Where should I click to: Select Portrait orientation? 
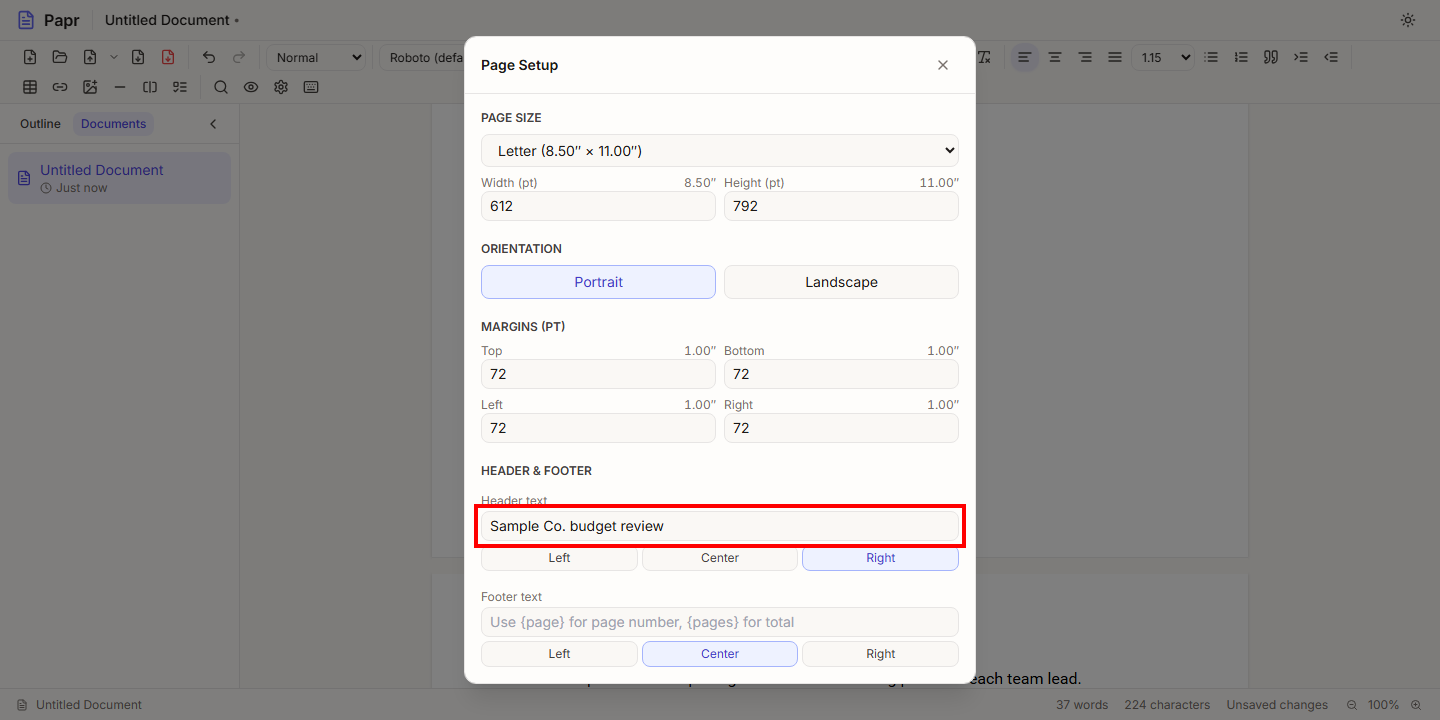[x=598, y=282]
